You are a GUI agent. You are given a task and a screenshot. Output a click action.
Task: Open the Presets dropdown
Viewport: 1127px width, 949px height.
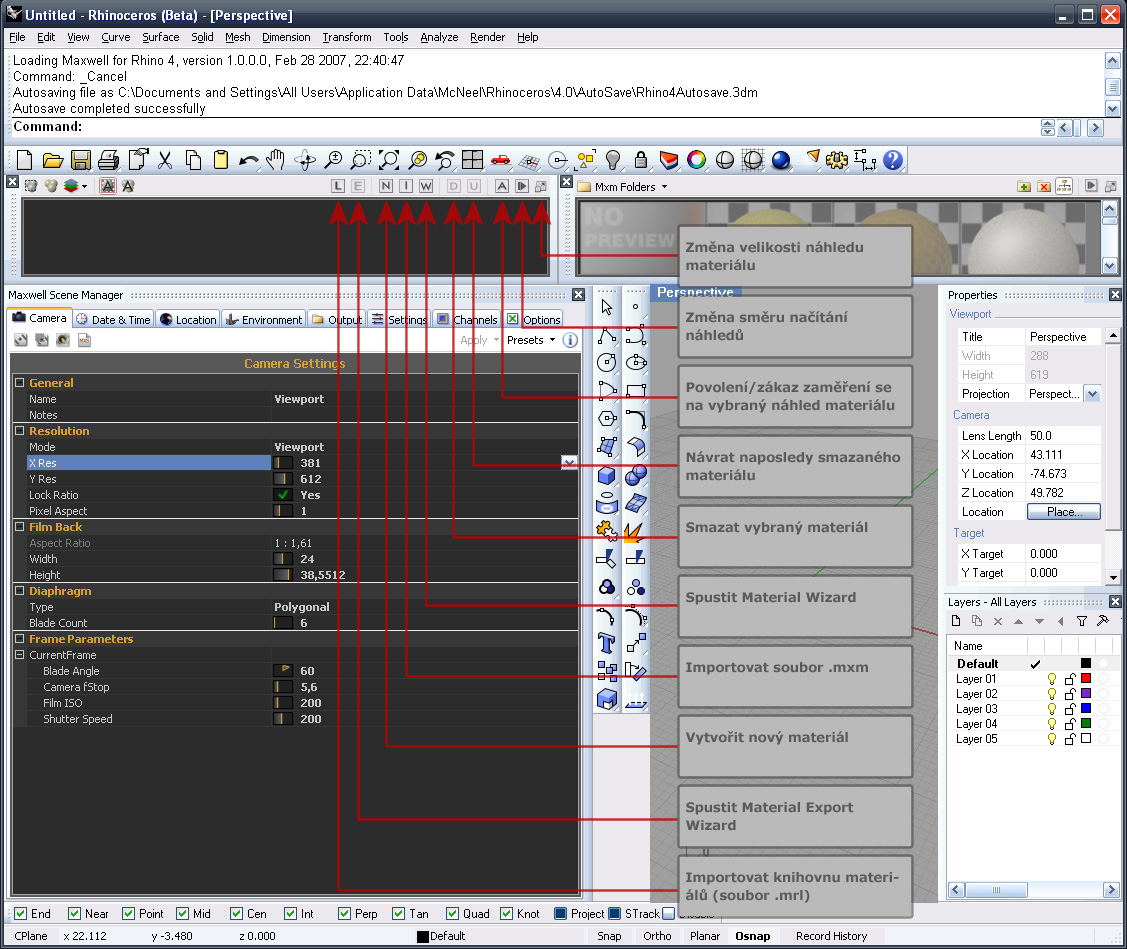pyautogui.click(x=531, y=340)
